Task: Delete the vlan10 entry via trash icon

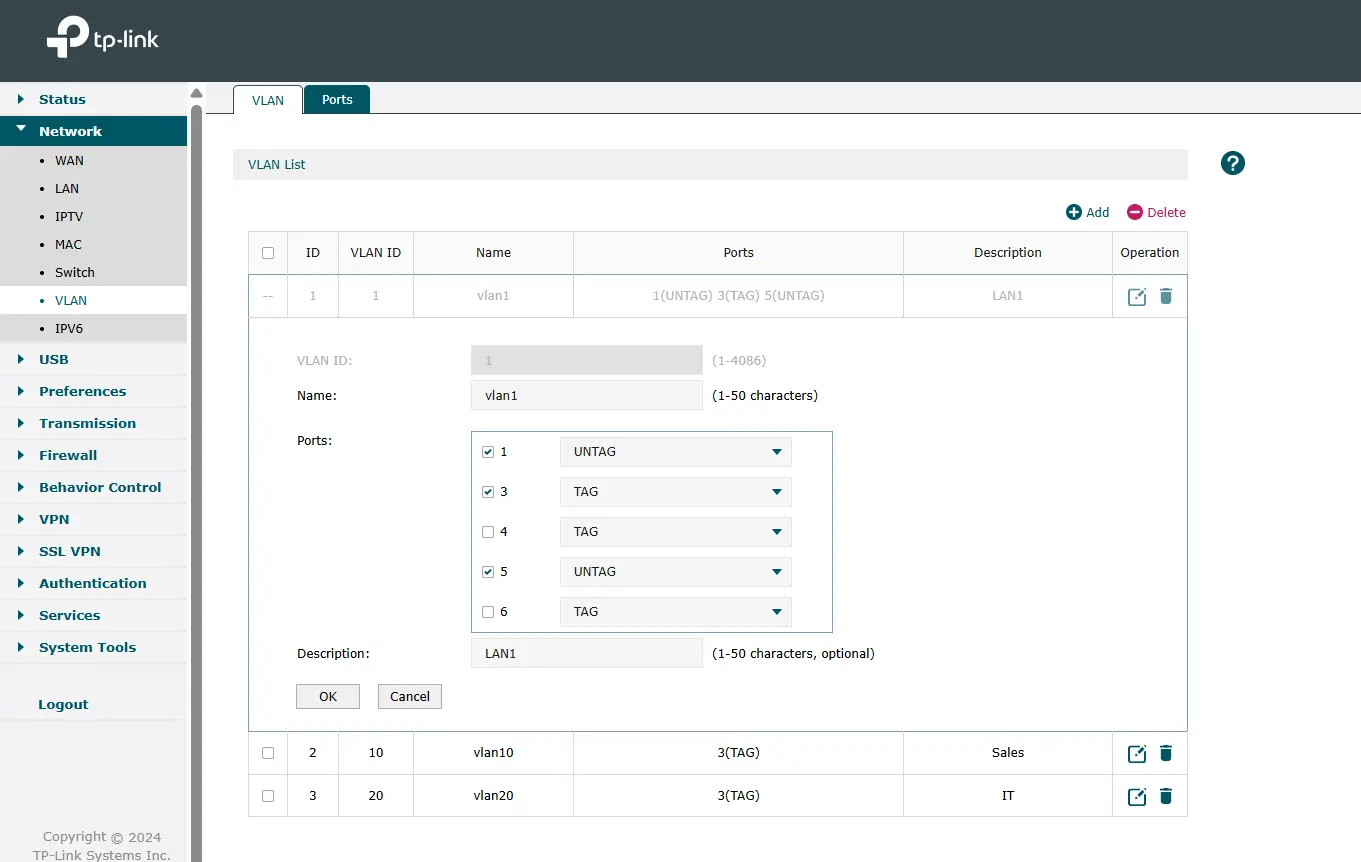Action: [x=1165, y=753]
